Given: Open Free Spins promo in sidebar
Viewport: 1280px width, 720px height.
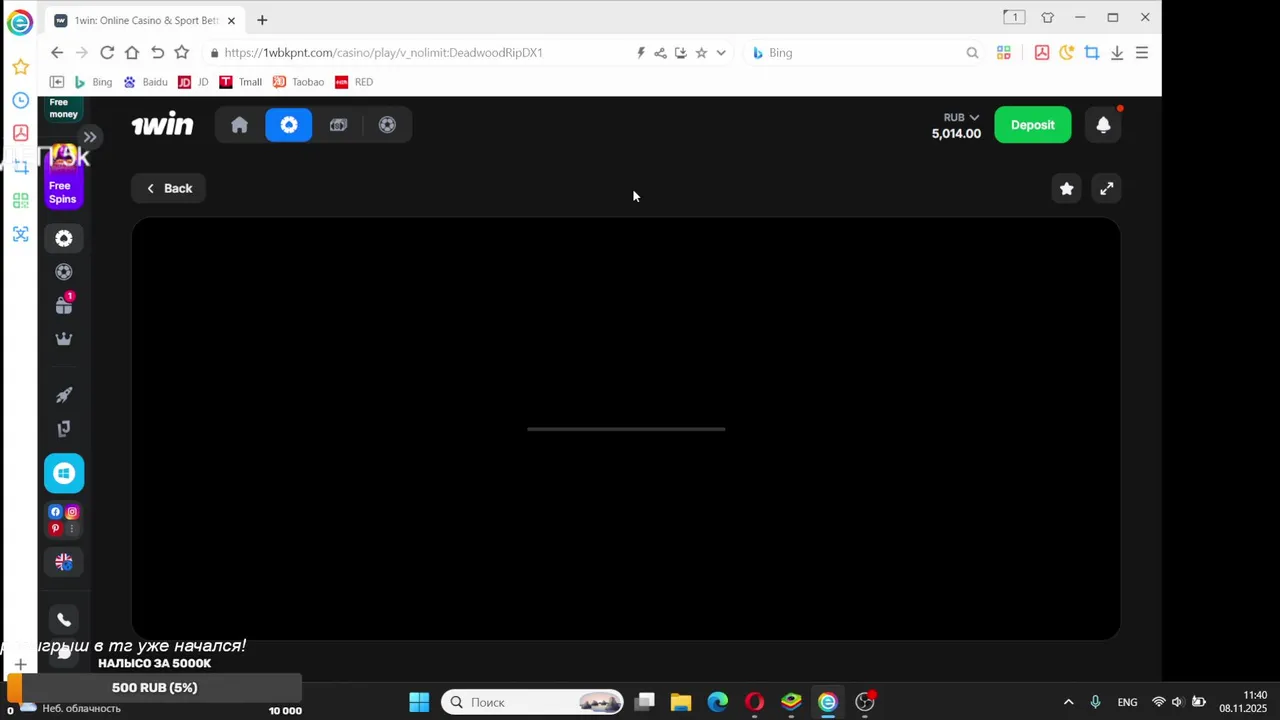Looking at the screenshot, I should click(x=63, y=178).
